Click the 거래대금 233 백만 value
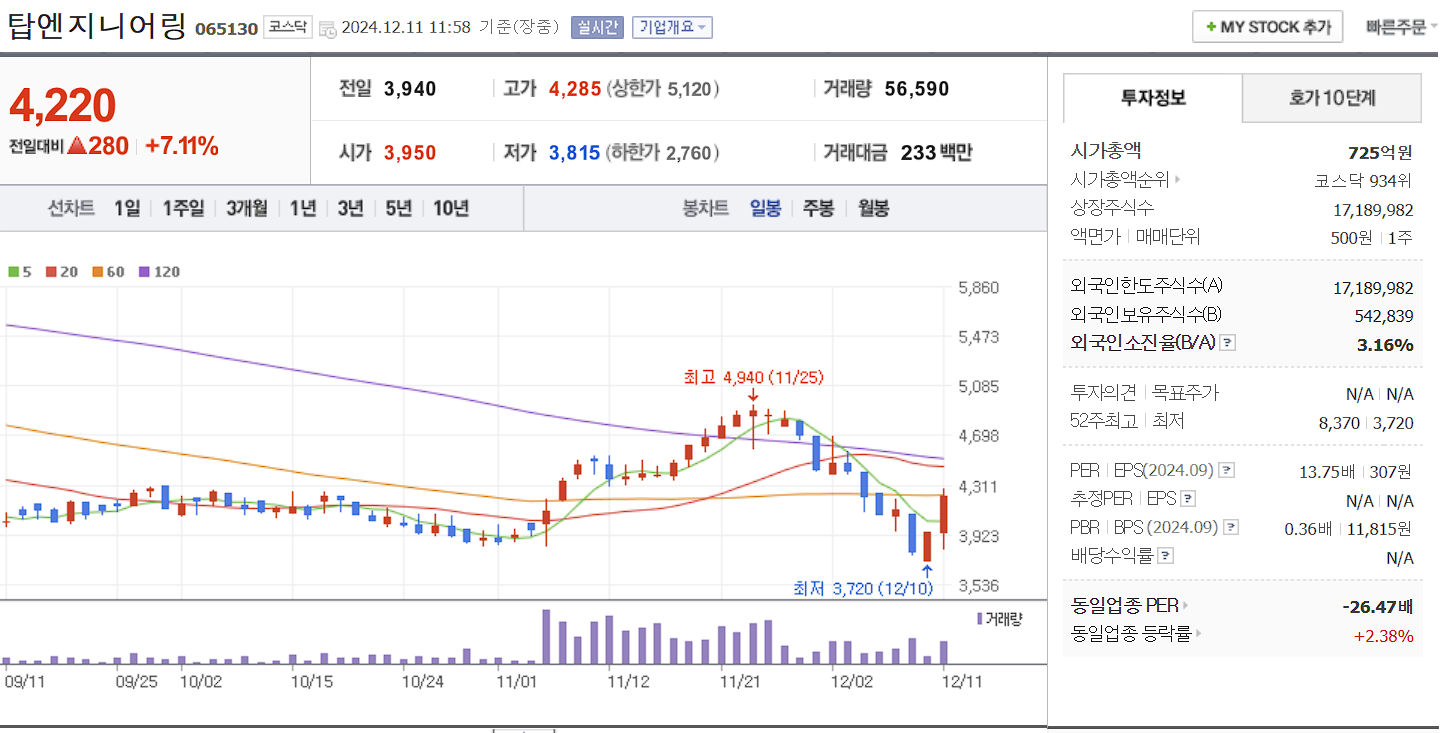Image resolution: width=1441 pixels, height=733 pixels. pos(937,153)
